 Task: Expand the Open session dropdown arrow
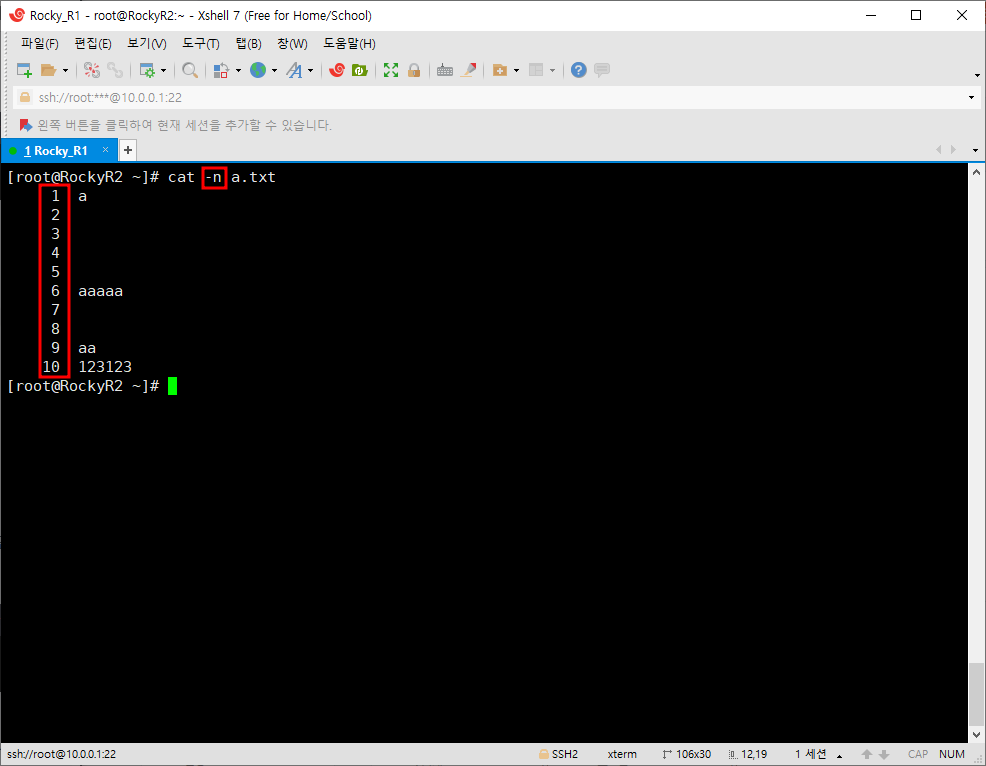pos(65,70)
